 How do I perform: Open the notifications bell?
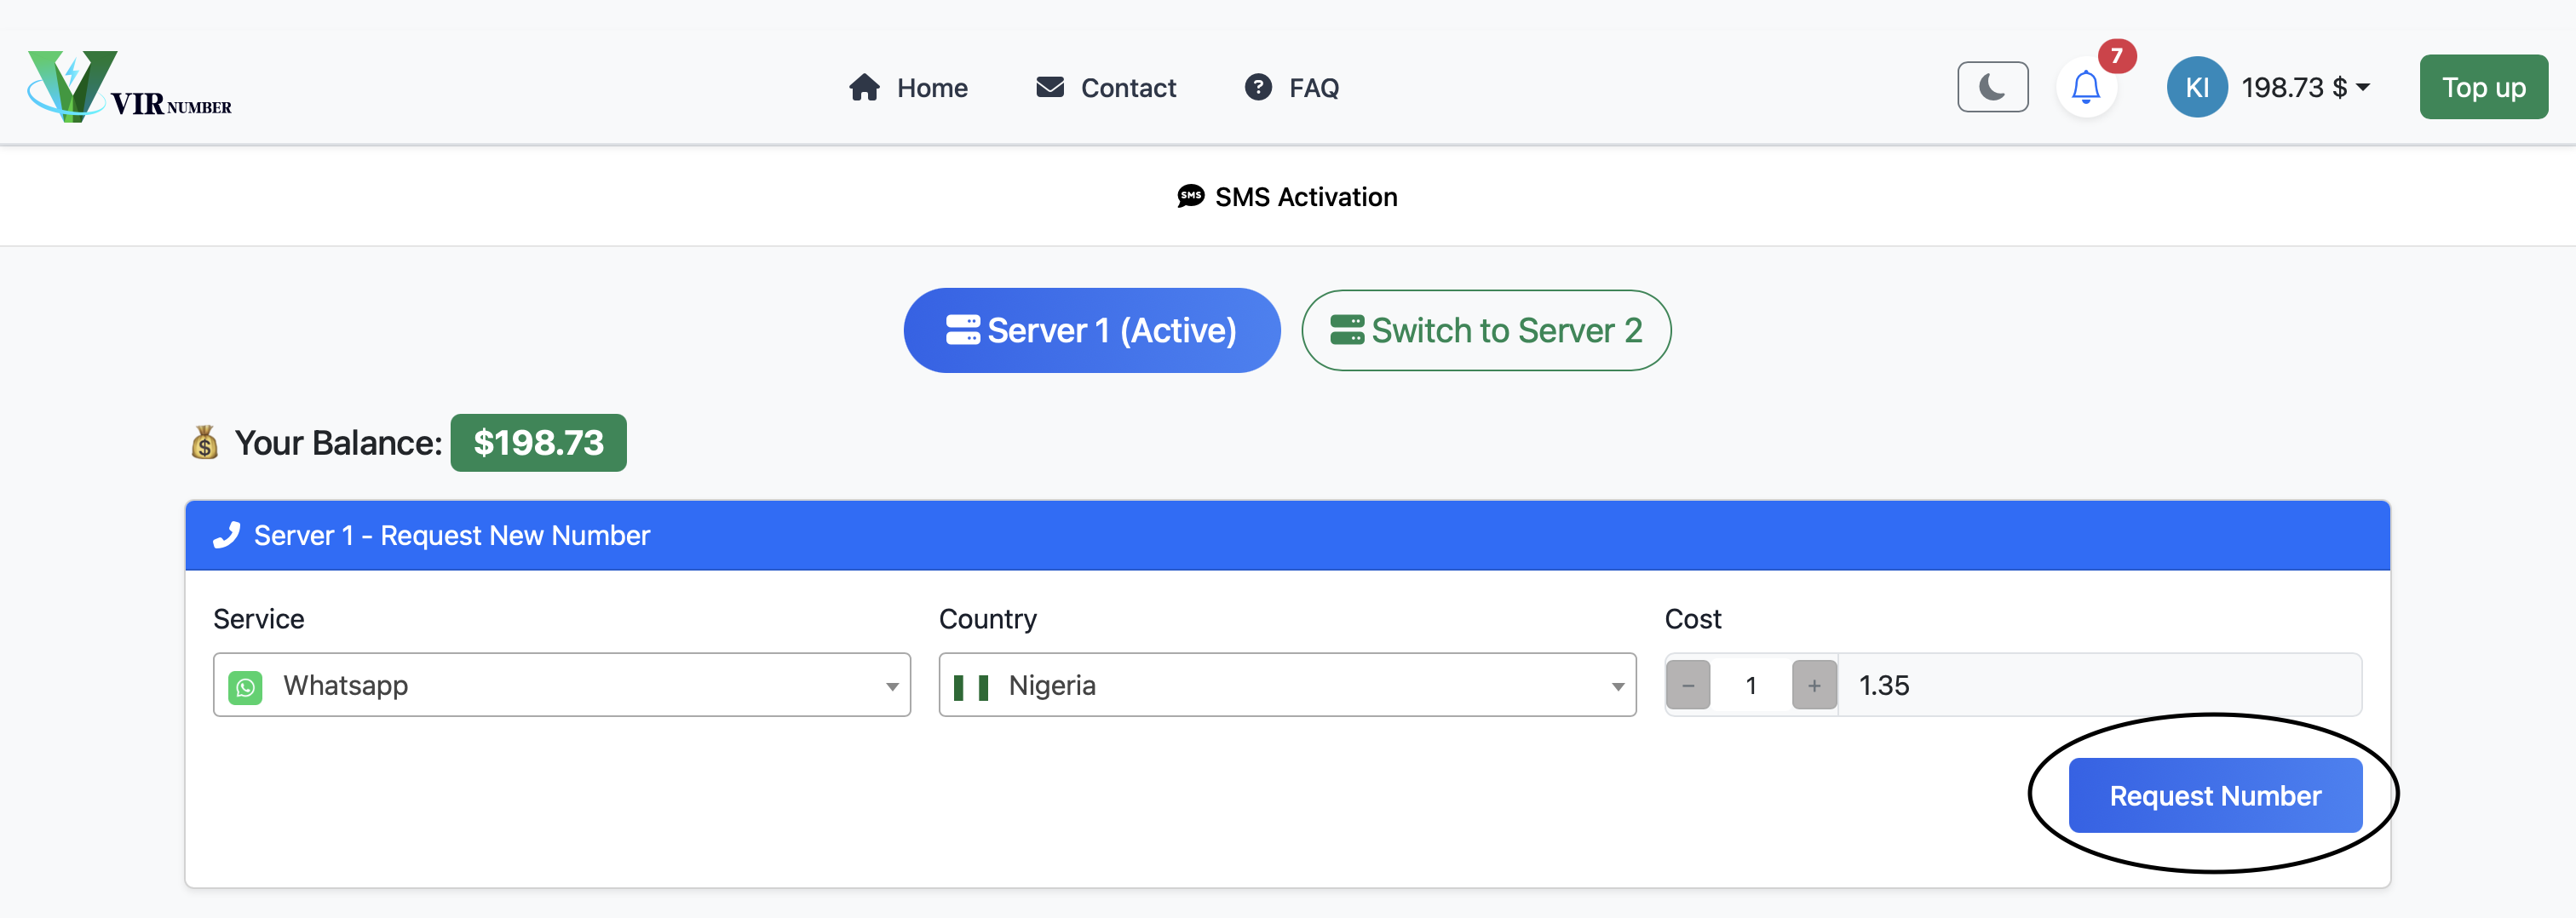(x=2085, y=88)
